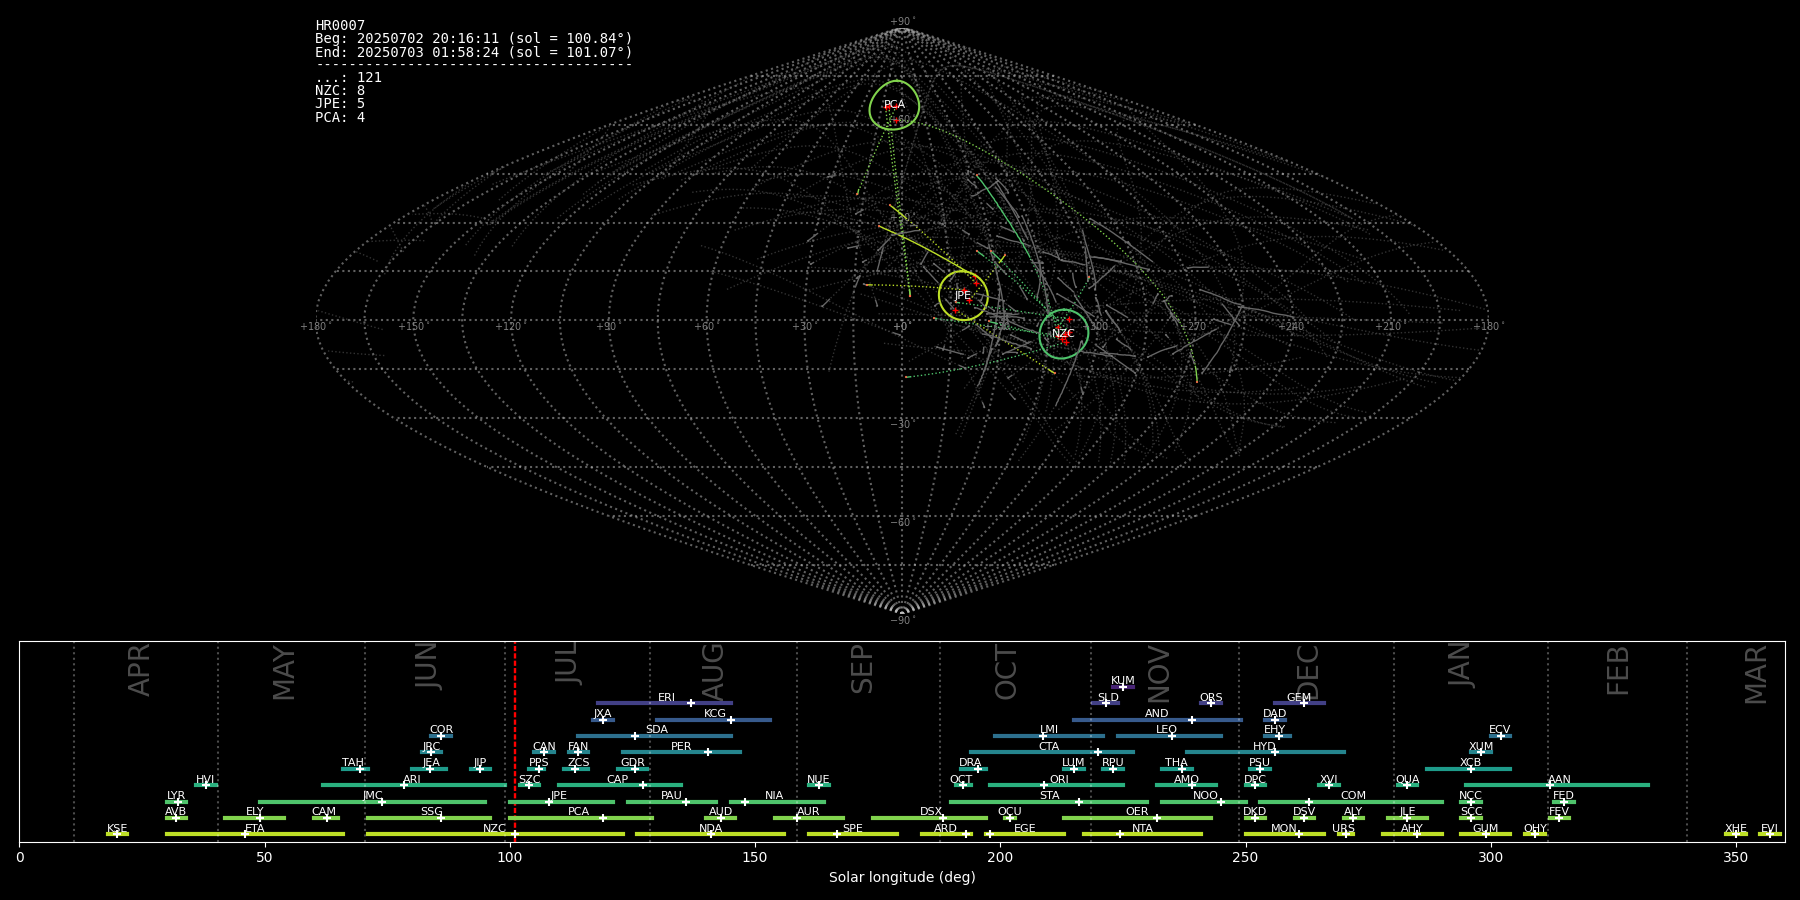The image size is (1800, 900).
Task: Click the ECV shower label
Action: [1499, 730]
